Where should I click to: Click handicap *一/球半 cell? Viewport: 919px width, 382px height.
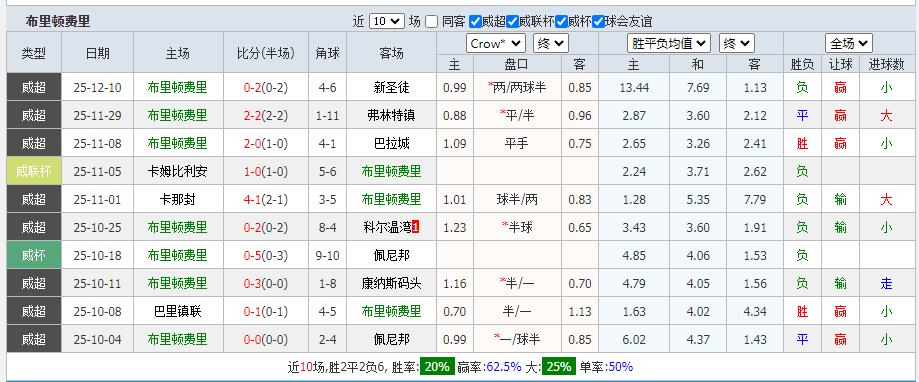[x=516, y=339]
